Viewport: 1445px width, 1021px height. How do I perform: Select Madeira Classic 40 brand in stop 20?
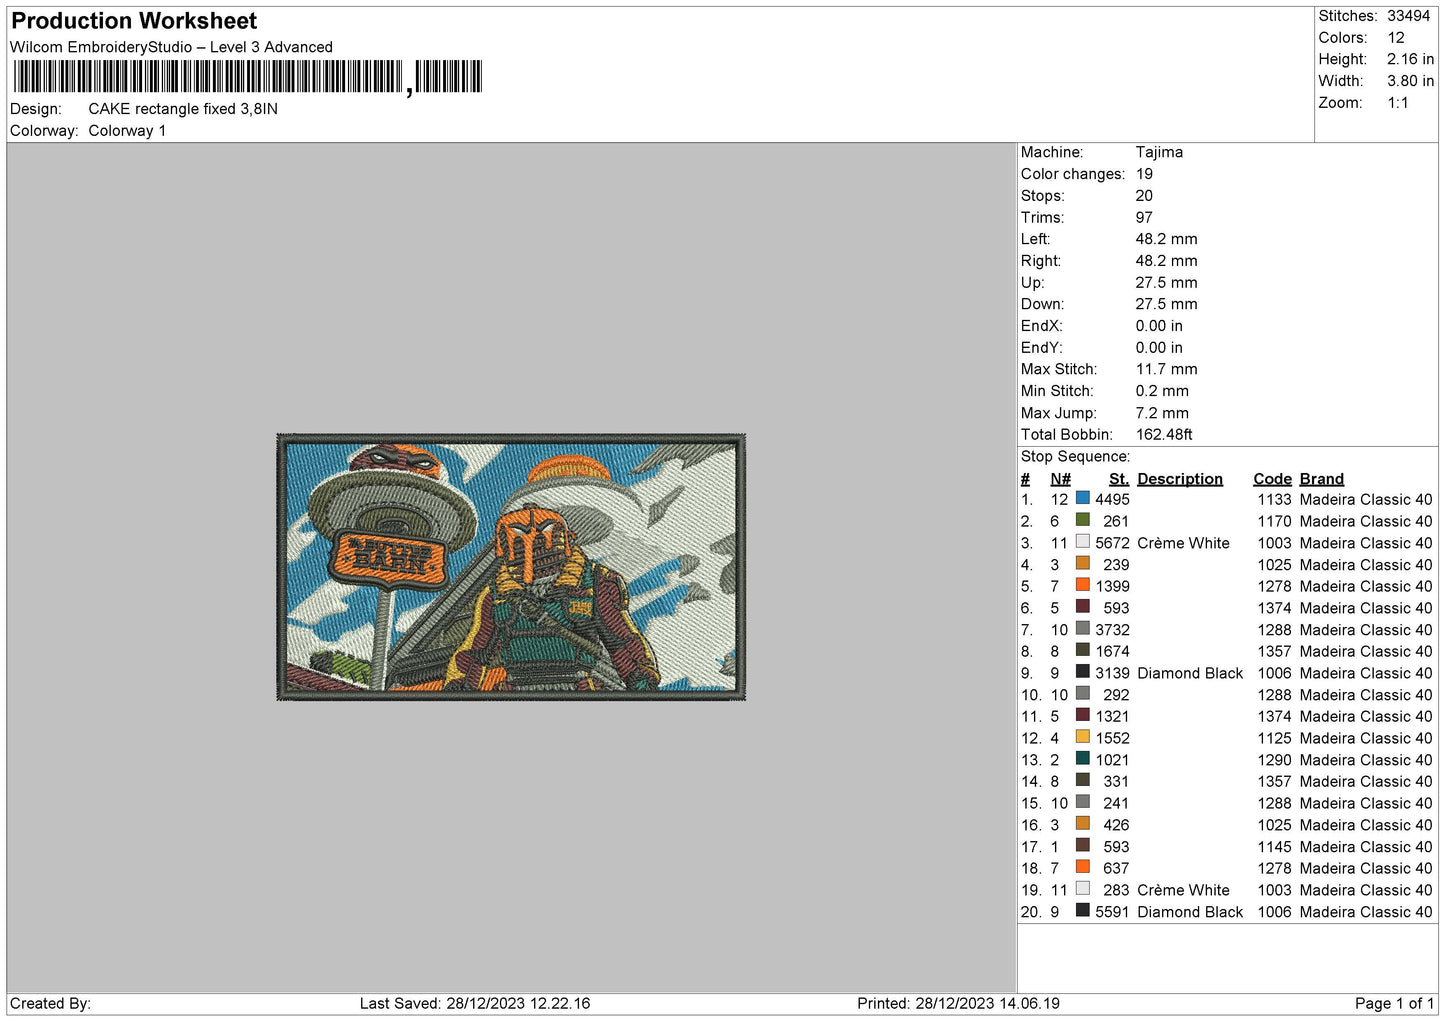[x=1366, y=912]
